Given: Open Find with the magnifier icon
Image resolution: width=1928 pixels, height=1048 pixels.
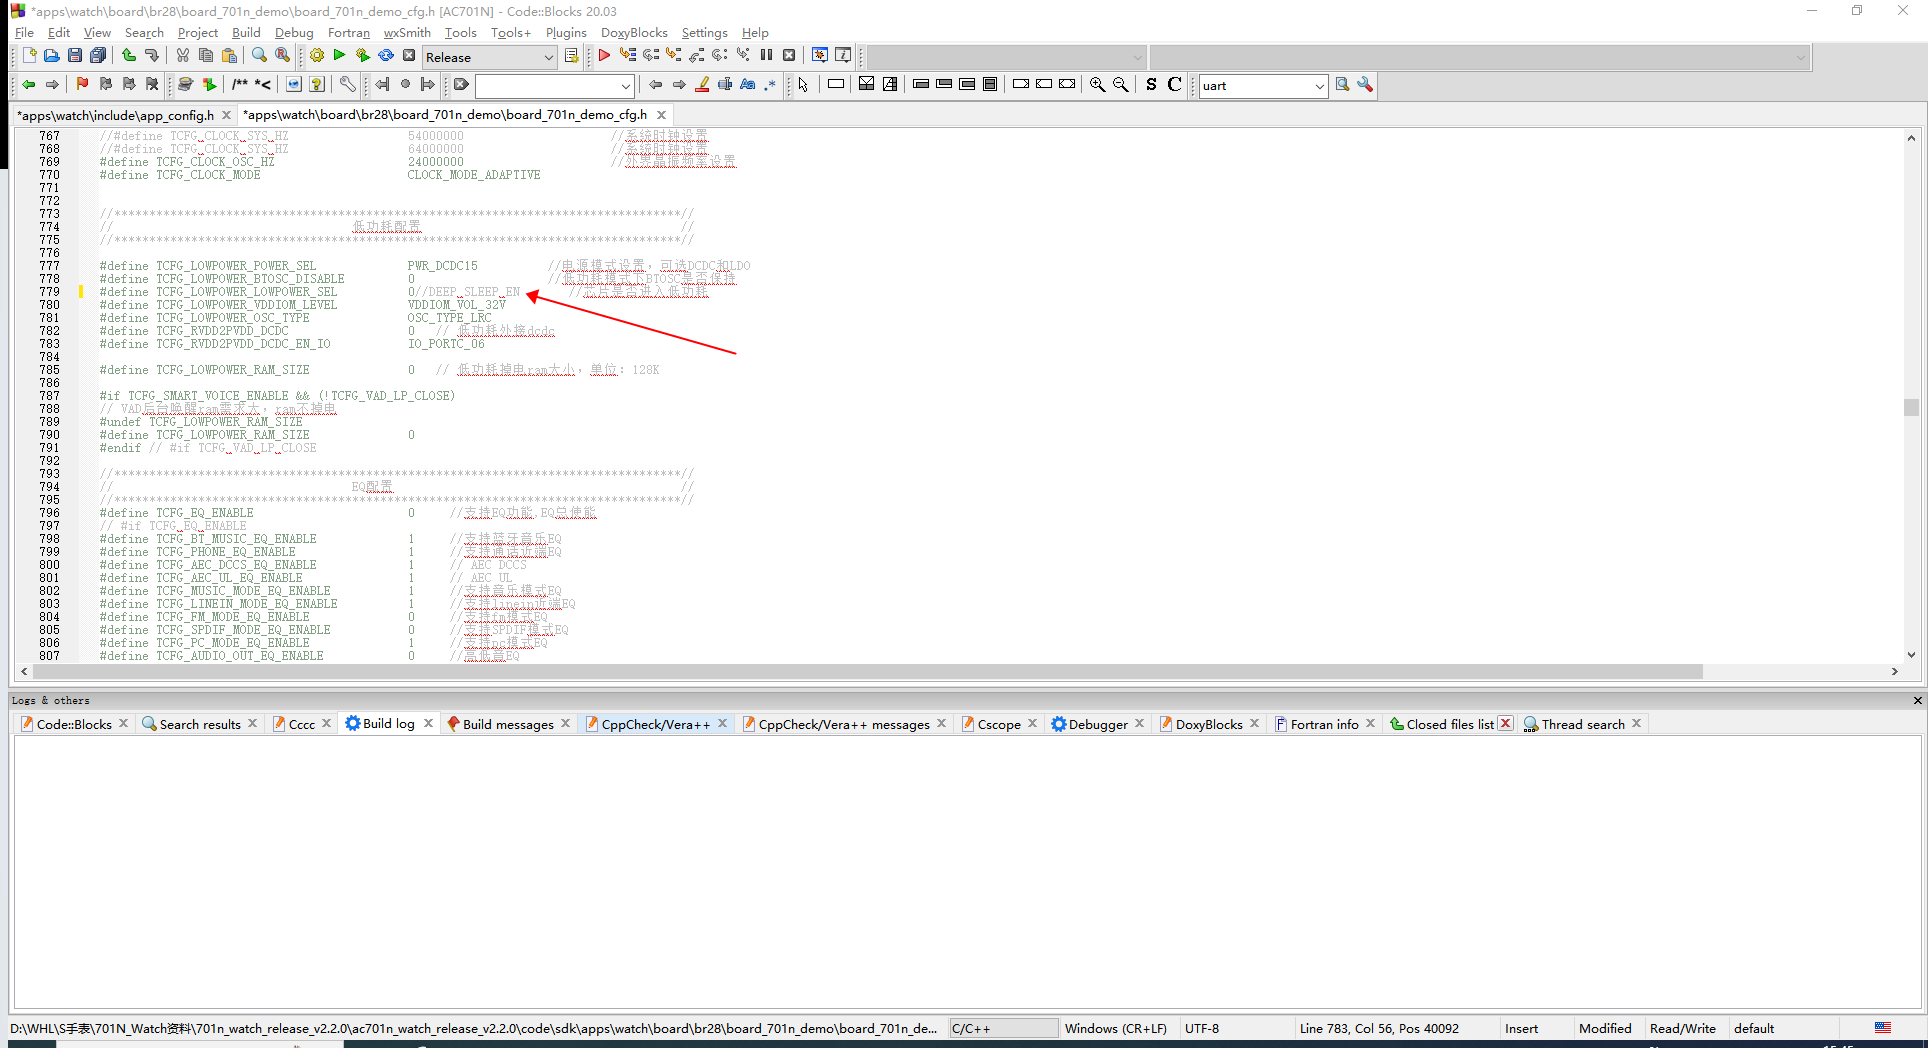Looking at the screenshot, I should coord(260,56).
